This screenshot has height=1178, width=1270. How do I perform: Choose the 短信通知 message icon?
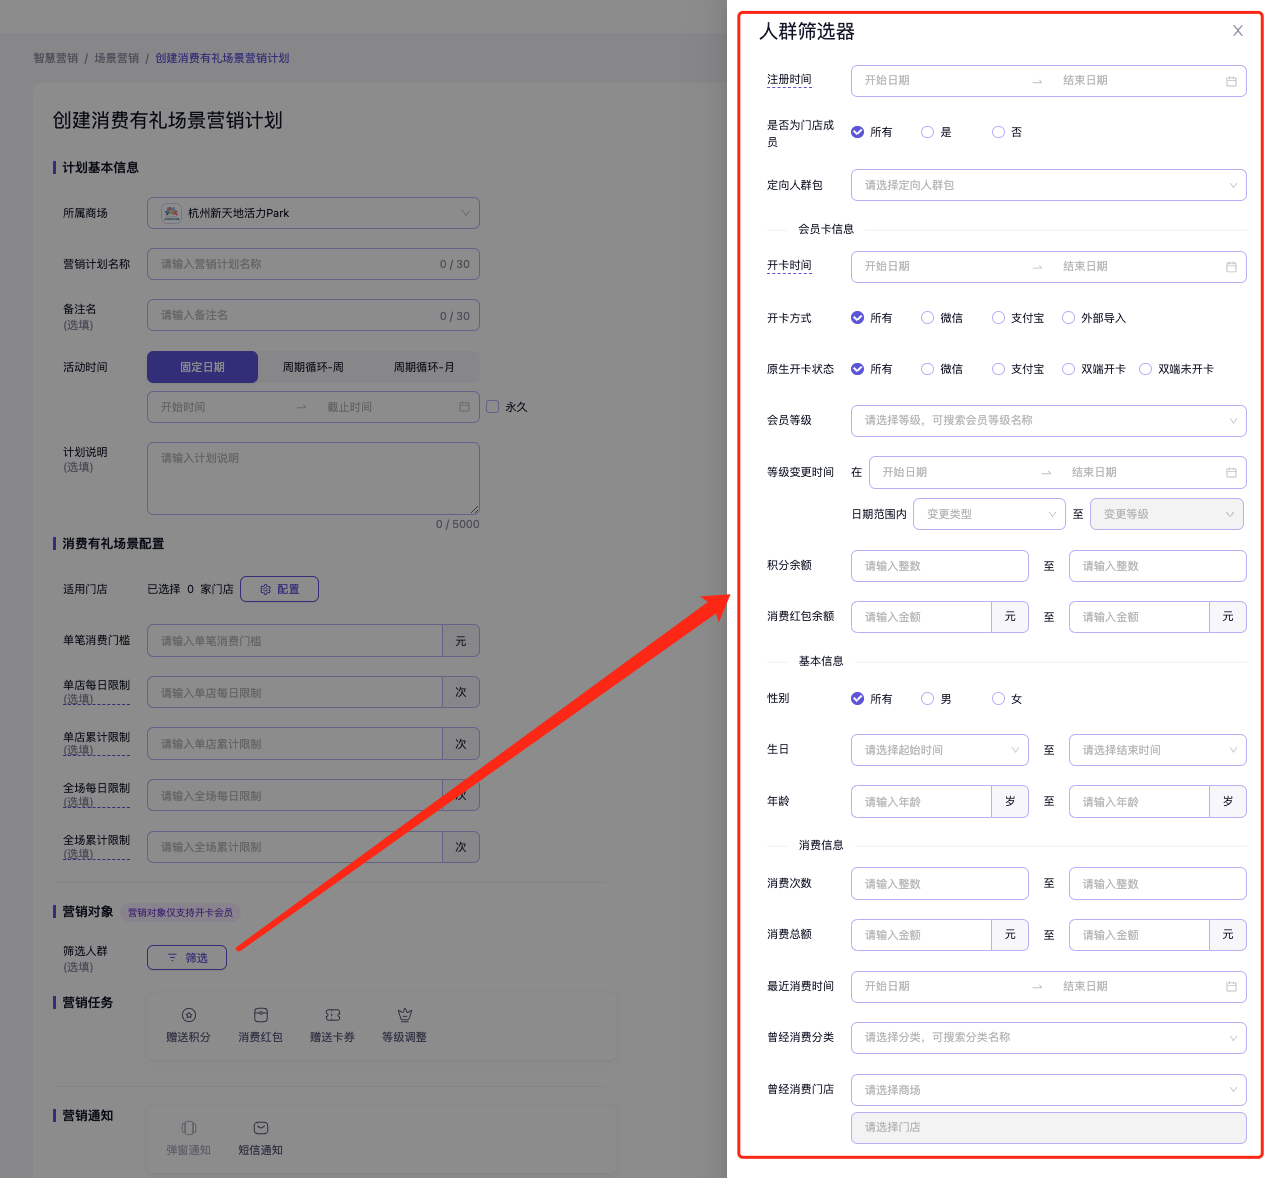click(x=261, y=1128)
